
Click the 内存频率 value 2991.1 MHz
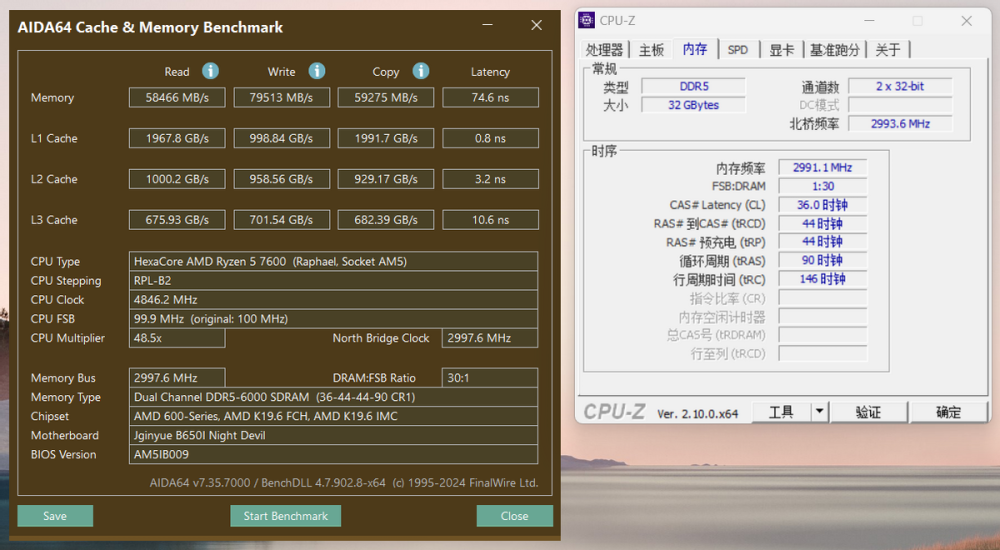(823, 168)
